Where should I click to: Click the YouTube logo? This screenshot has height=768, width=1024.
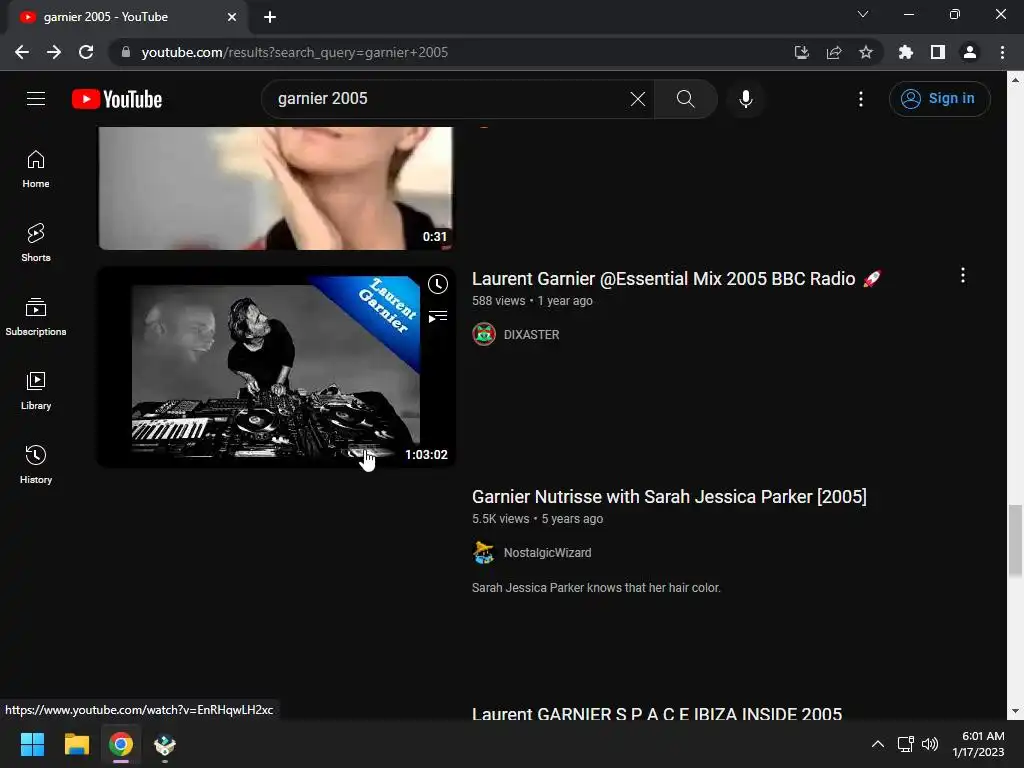tap(117, 99)
